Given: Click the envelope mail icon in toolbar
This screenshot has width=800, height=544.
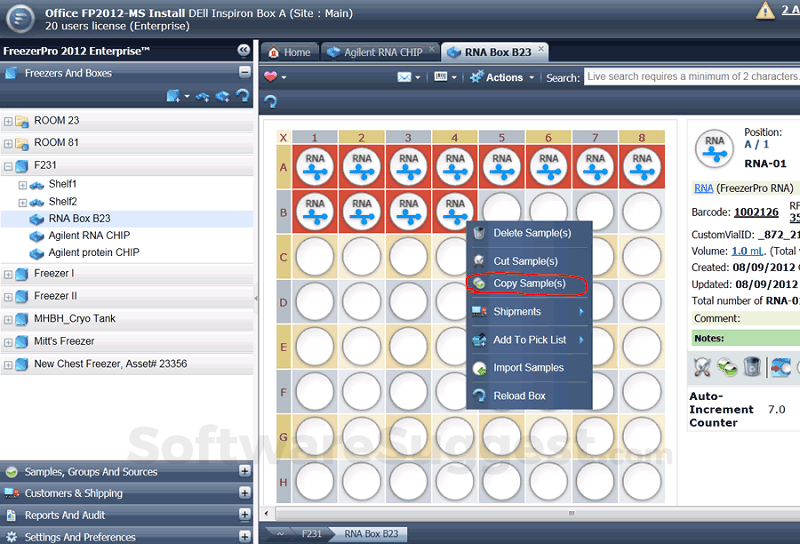Looking at the screenshot, I should [x=404, y=77].
